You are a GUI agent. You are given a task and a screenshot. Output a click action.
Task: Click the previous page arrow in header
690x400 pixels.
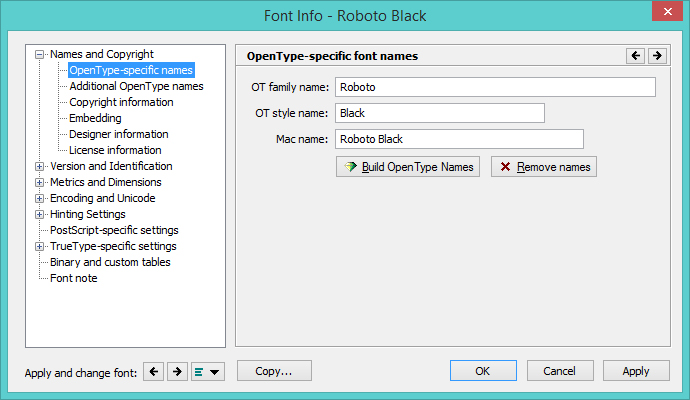635,56
